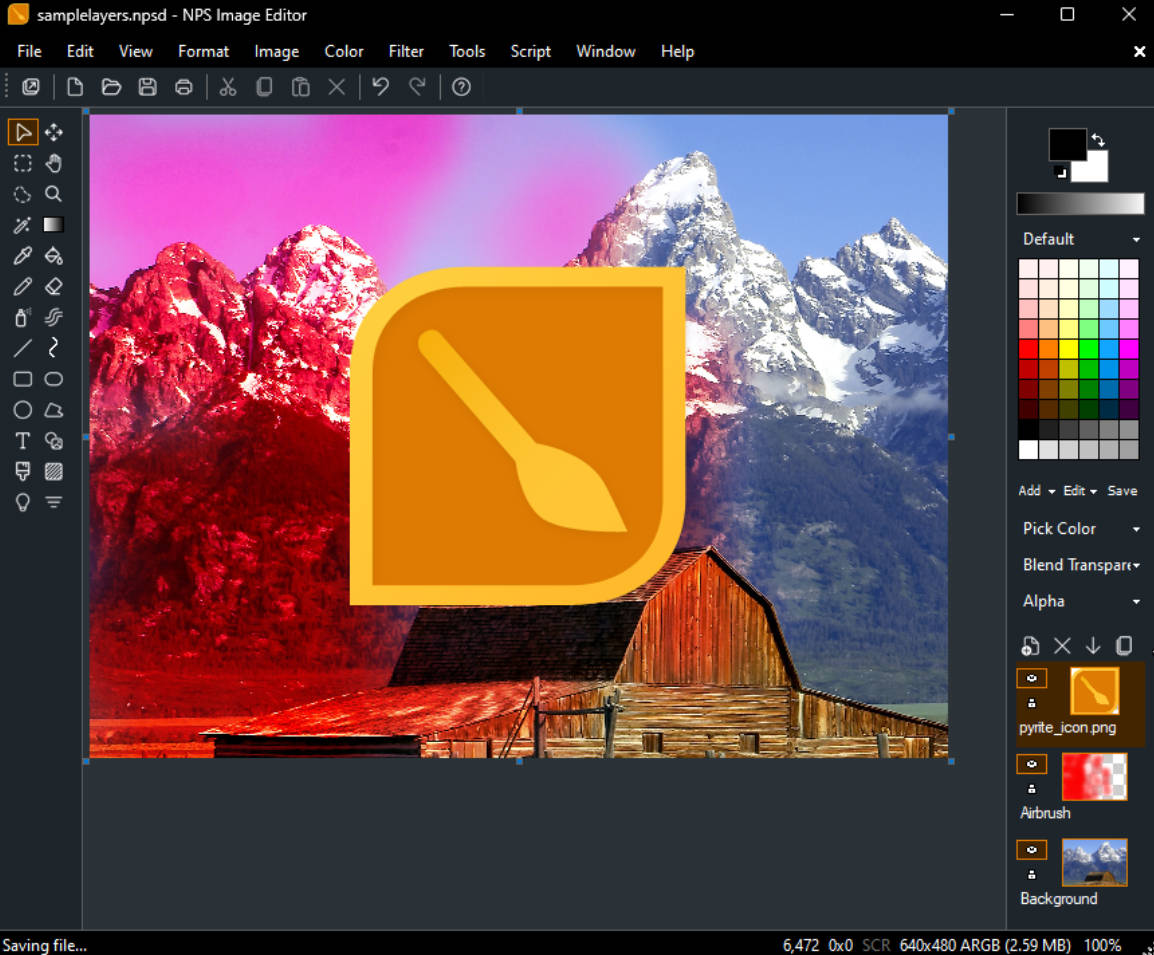1154x955 pixels.
Task: Click the Open folder toolbar icon
Action: (111, 87)
